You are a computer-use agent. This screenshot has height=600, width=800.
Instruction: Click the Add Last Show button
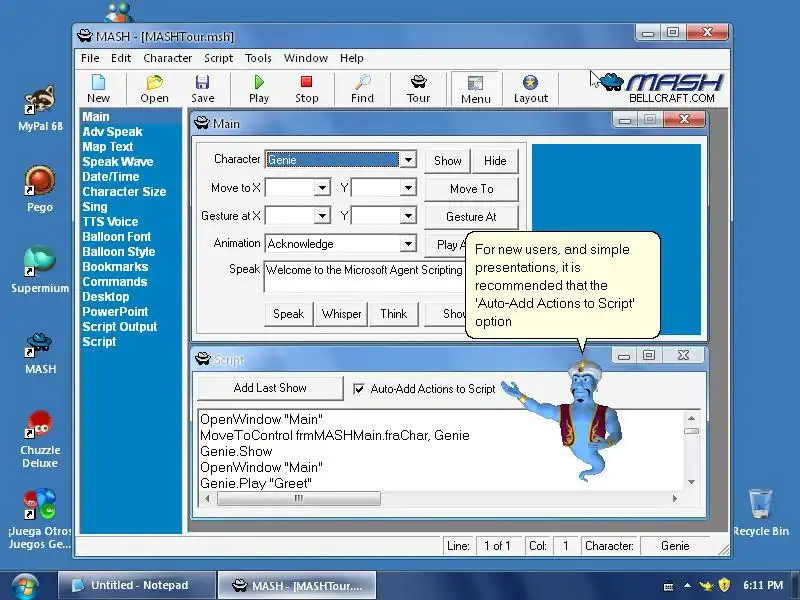click(x=270, y=388)
